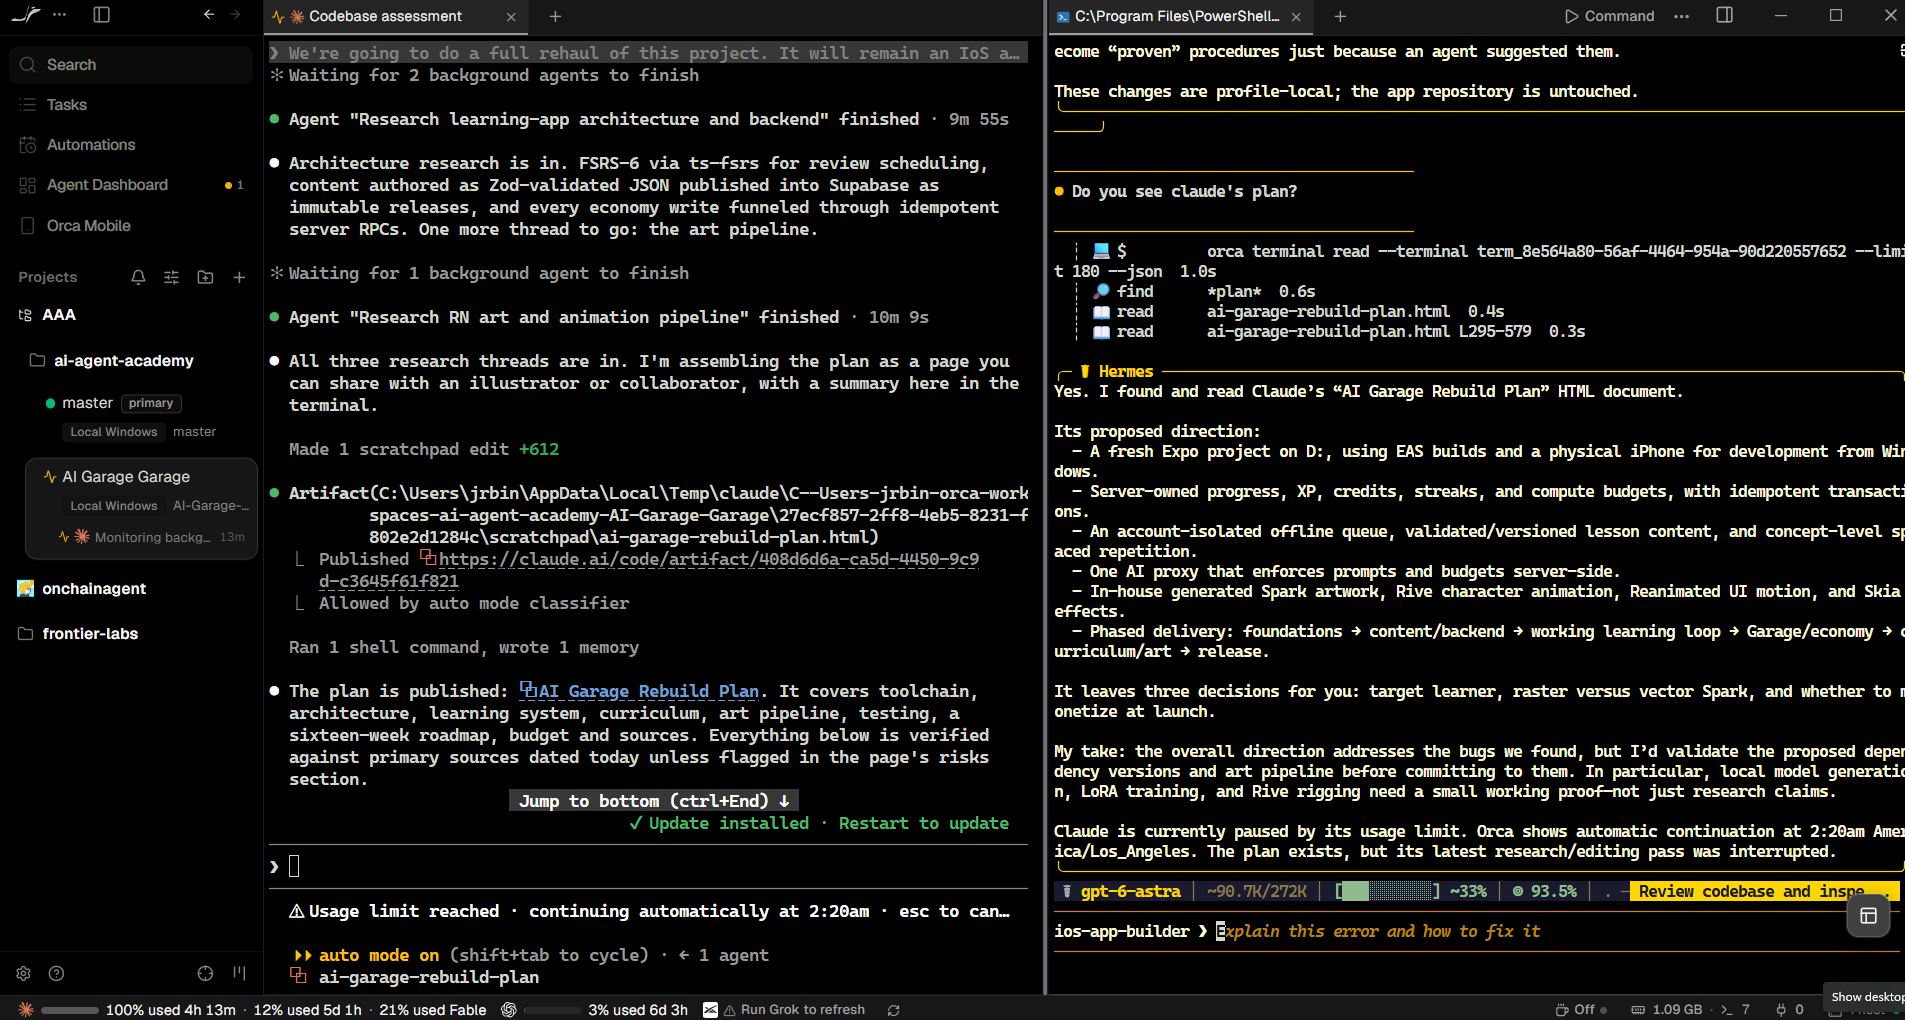Screen dimensions: 1905x1020
Task: Toggle the left sidebar panel
Action: [x=101, y=15]
